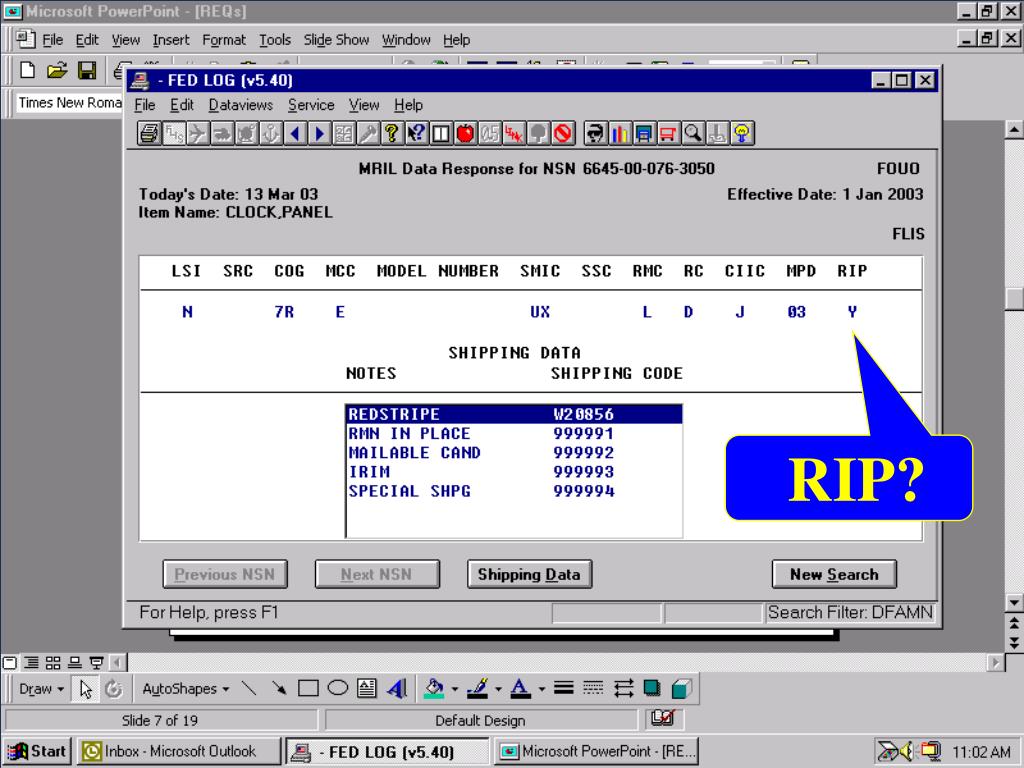Switch to Microsoft PowerPoint taskbar button
This screenshot has height=768, width=1024.
(596, 752)
